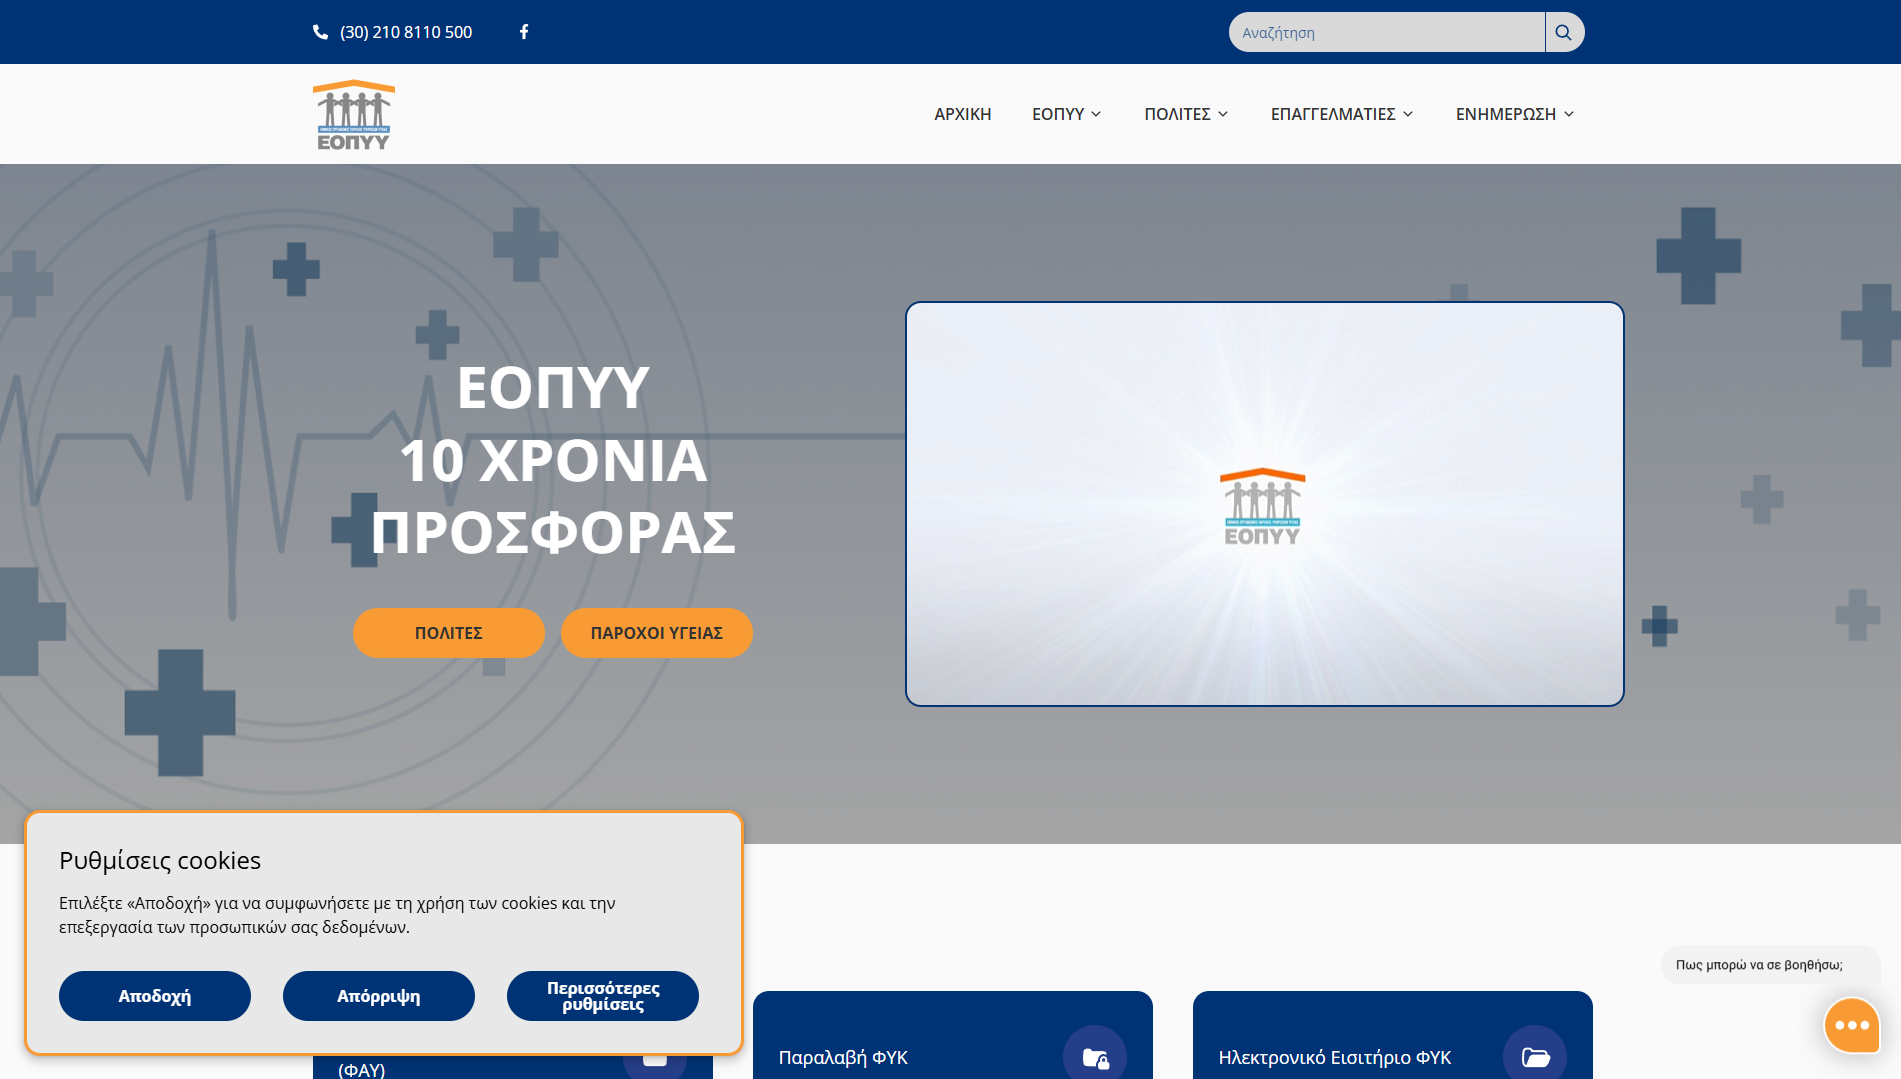The image size is (1901, 1079).
Task: Expand the chevron next to ΕΝΗΜΕΡΩΣΗ
Action: (x=1569, y=114)
